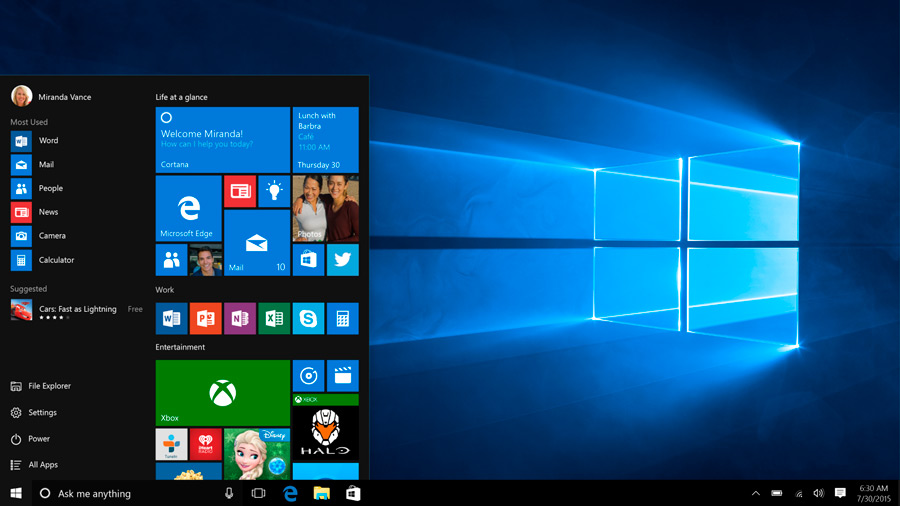Open the OneNote tile
The width and height of the screenshot is (900, 506).
pyautogui.click(x=240, y=319)
